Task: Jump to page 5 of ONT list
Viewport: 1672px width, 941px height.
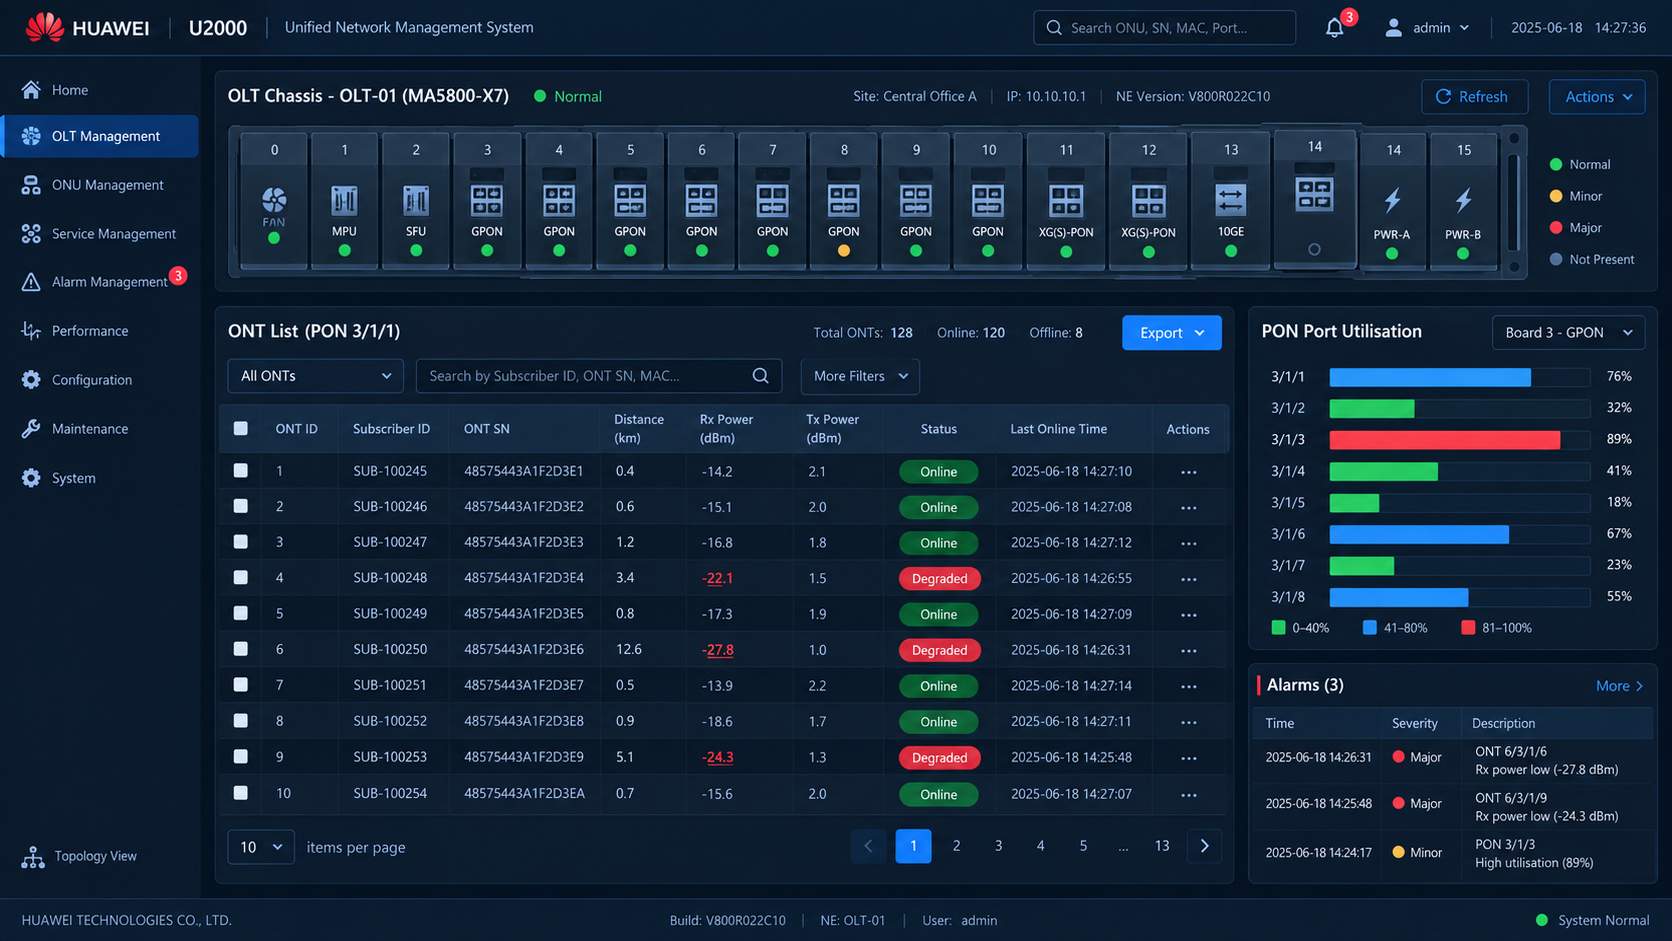Action: point(1083,846)
